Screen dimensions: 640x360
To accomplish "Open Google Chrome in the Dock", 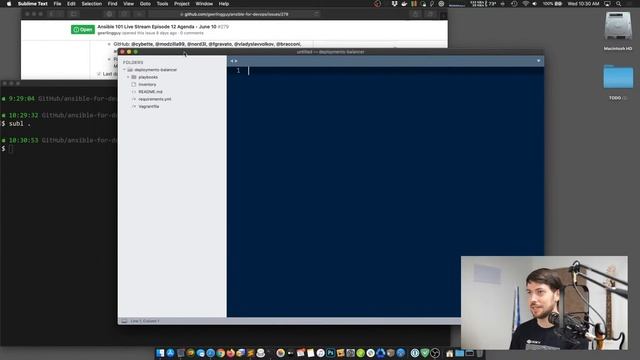I will 221,353.
